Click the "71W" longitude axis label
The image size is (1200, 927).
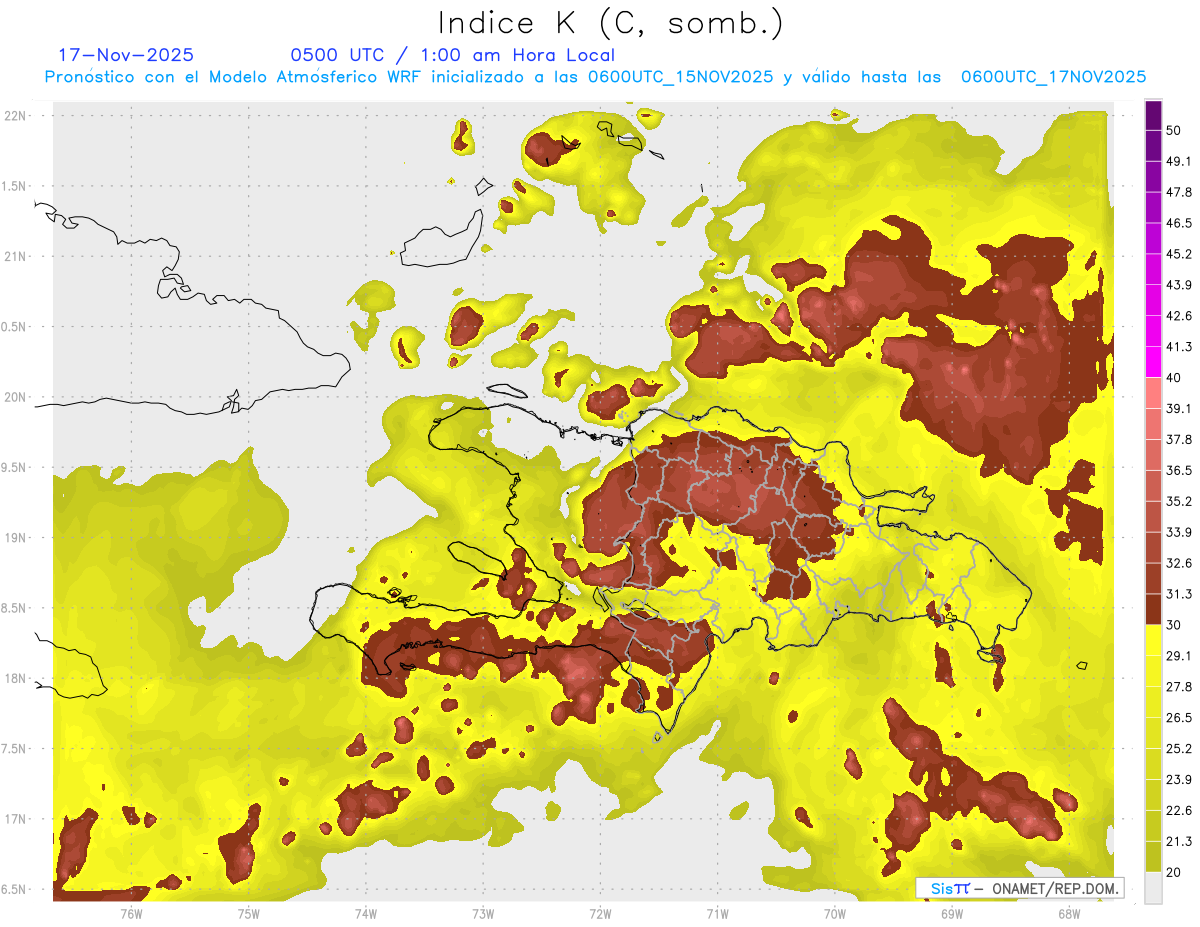(717, 913)
